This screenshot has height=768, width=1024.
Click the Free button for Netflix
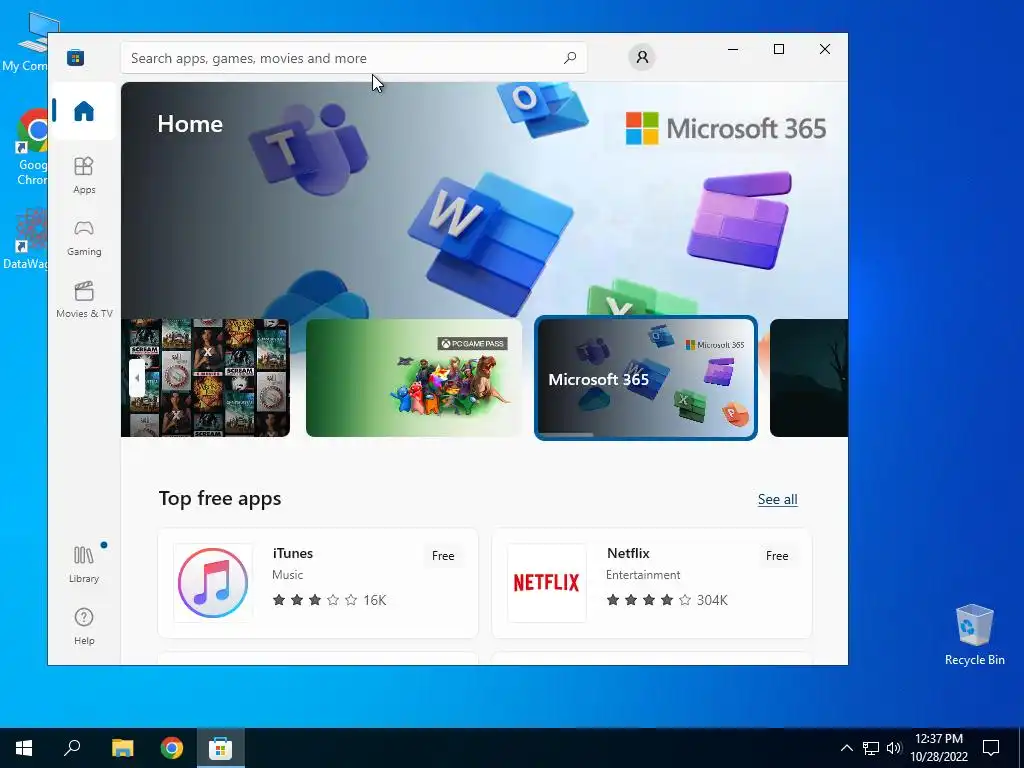(777, 556)
